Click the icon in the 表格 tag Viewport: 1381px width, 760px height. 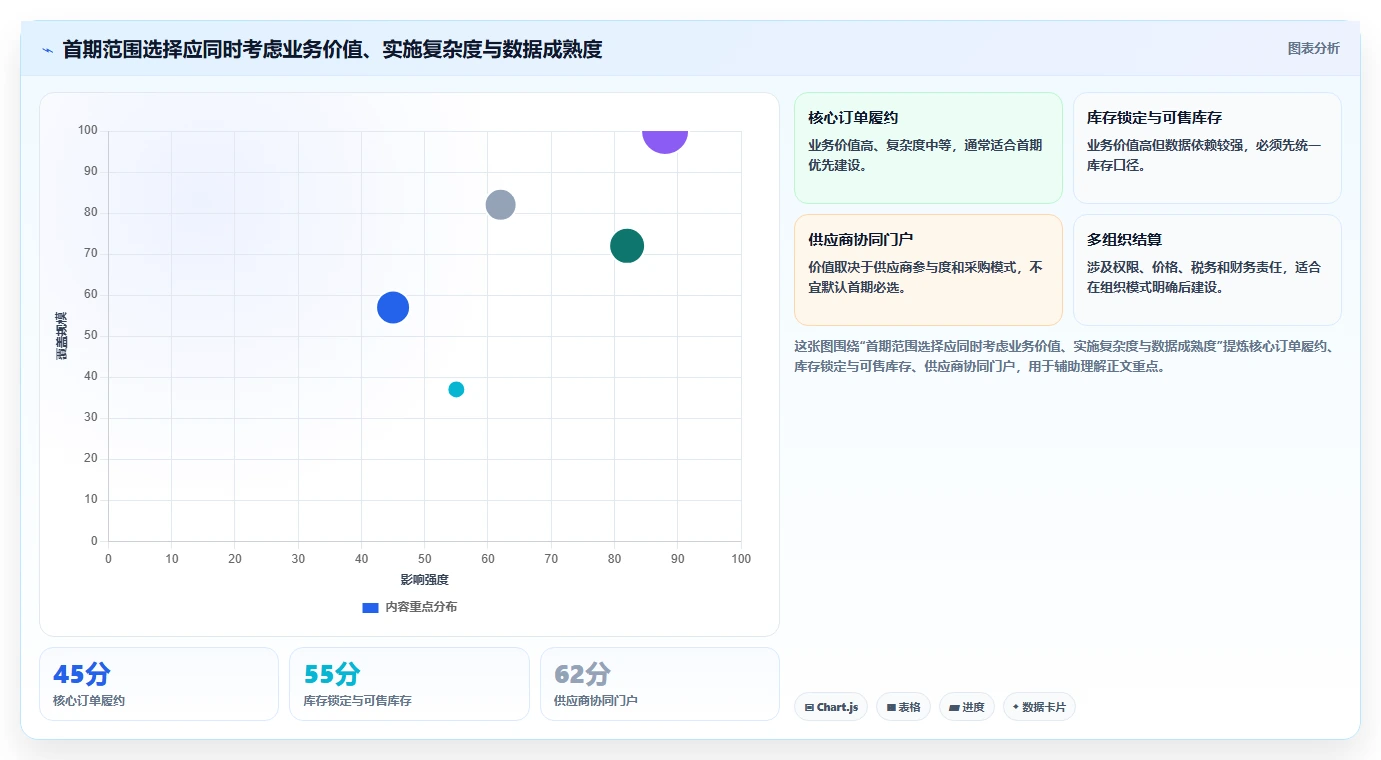pyautogui.click(x=891, y=708)
